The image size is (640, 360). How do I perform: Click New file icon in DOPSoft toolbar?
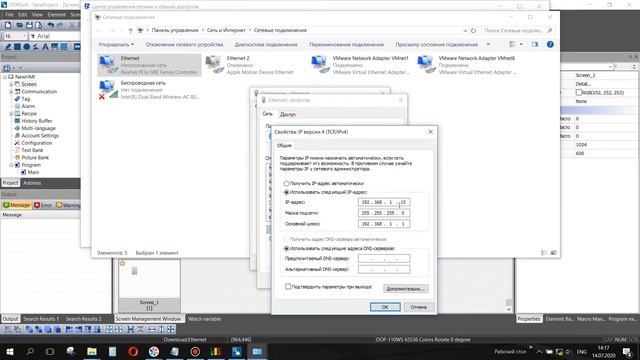click(x=8, y=25)
